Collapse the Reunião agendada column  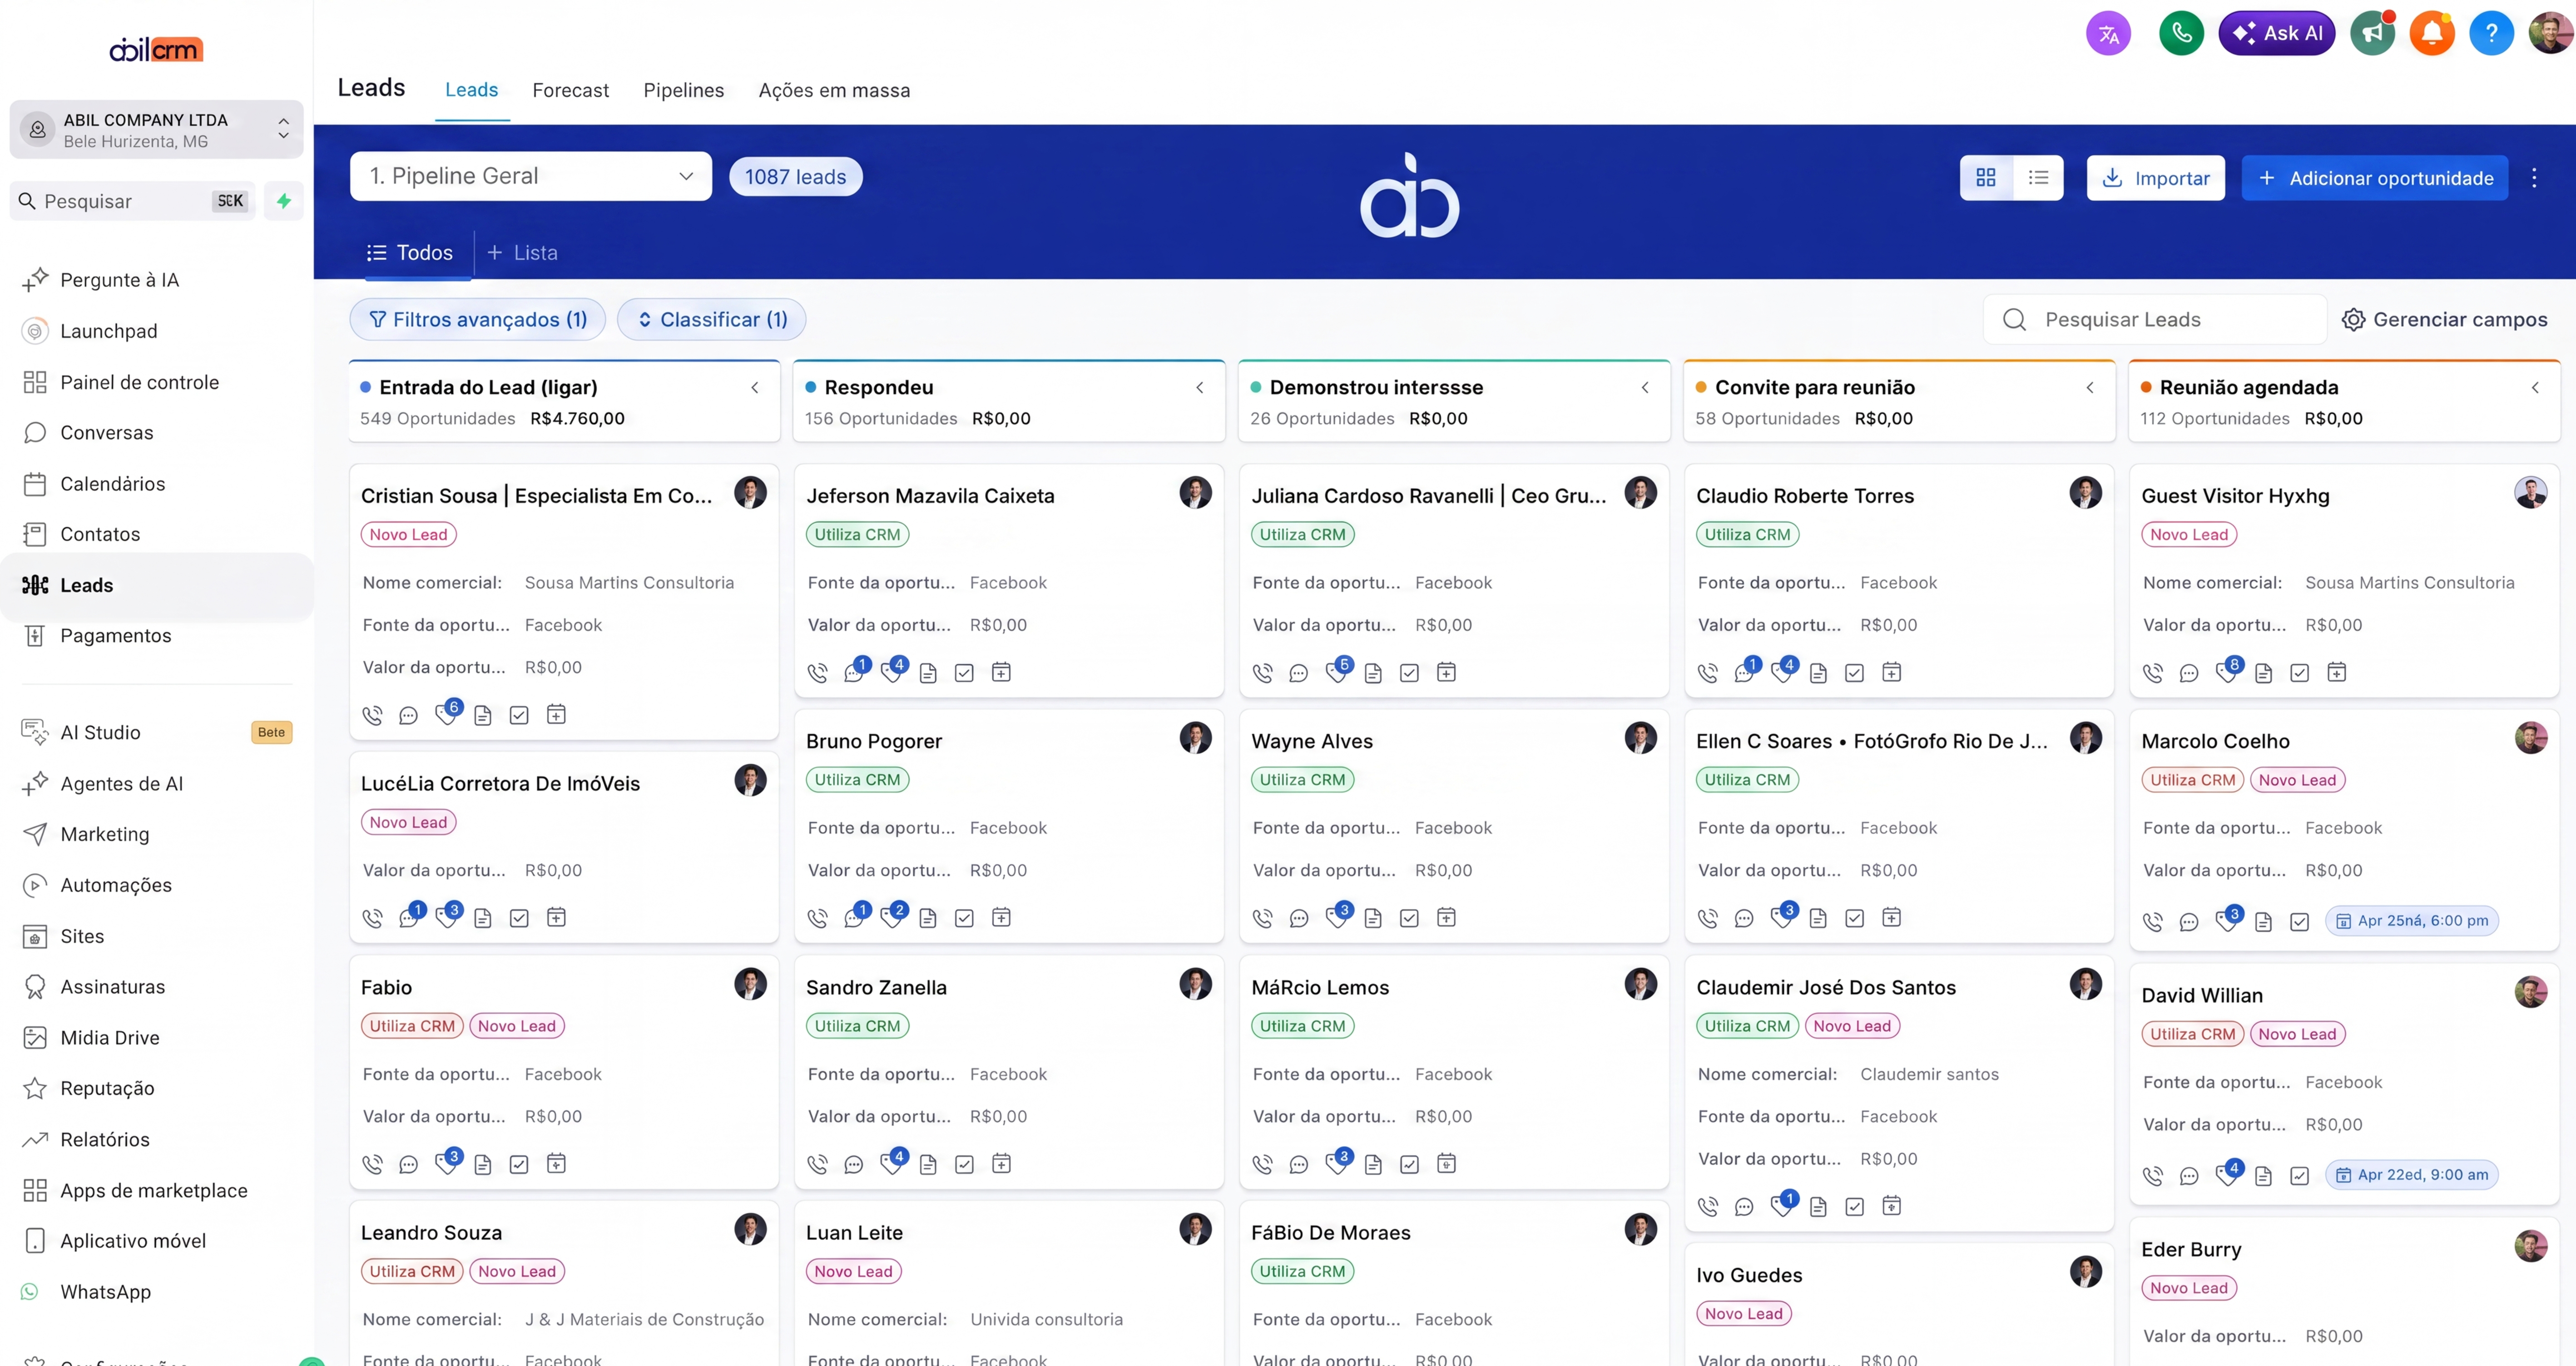point(2535,388)
